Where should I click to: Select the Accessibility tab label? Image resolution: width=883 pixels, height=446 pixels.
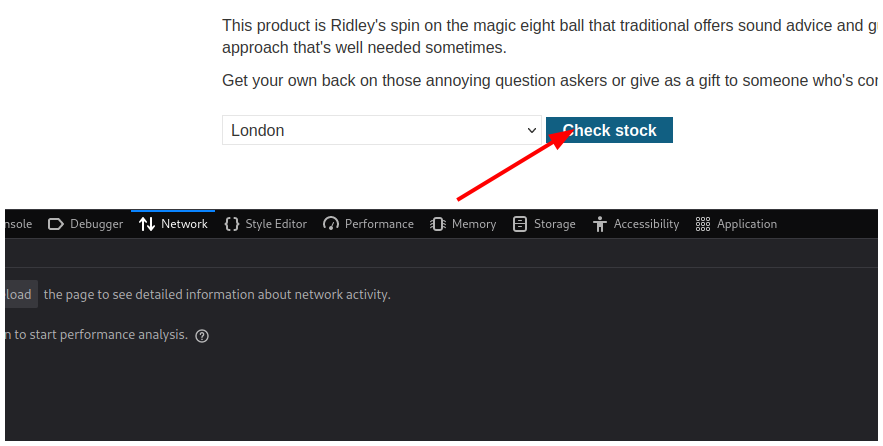(646, 224)
